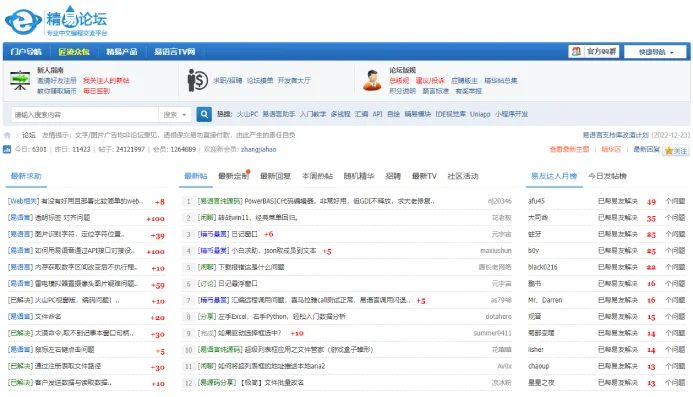The height and width of the screenshot is (397, 693).
Task: Click the blue magnifier search button
Action: [x=204, y=115]
